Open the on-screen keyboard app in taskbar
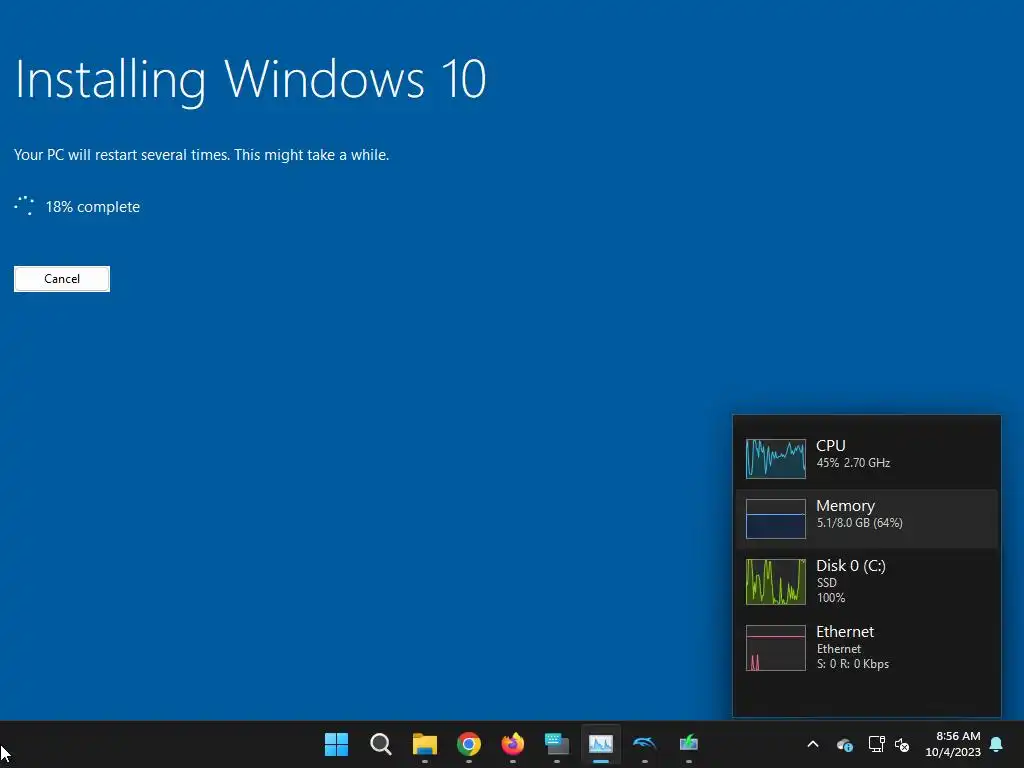Viewport: 1024px width, 768px height. click(x=557, y=744)
